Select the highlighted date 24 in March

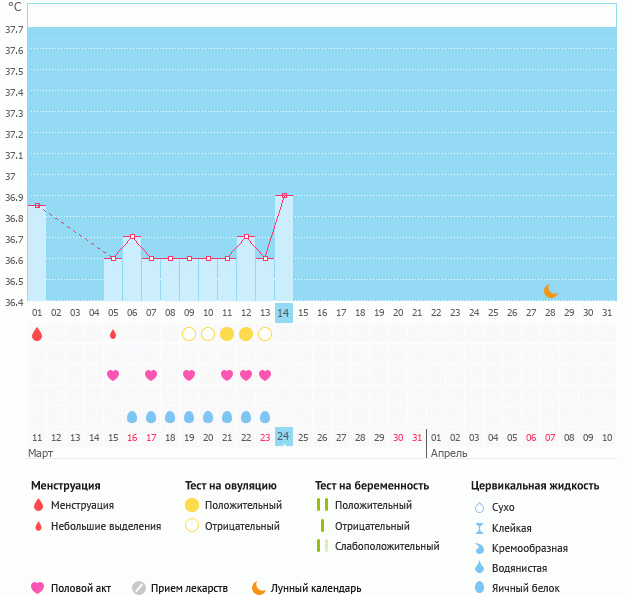[x=284, y=437]
